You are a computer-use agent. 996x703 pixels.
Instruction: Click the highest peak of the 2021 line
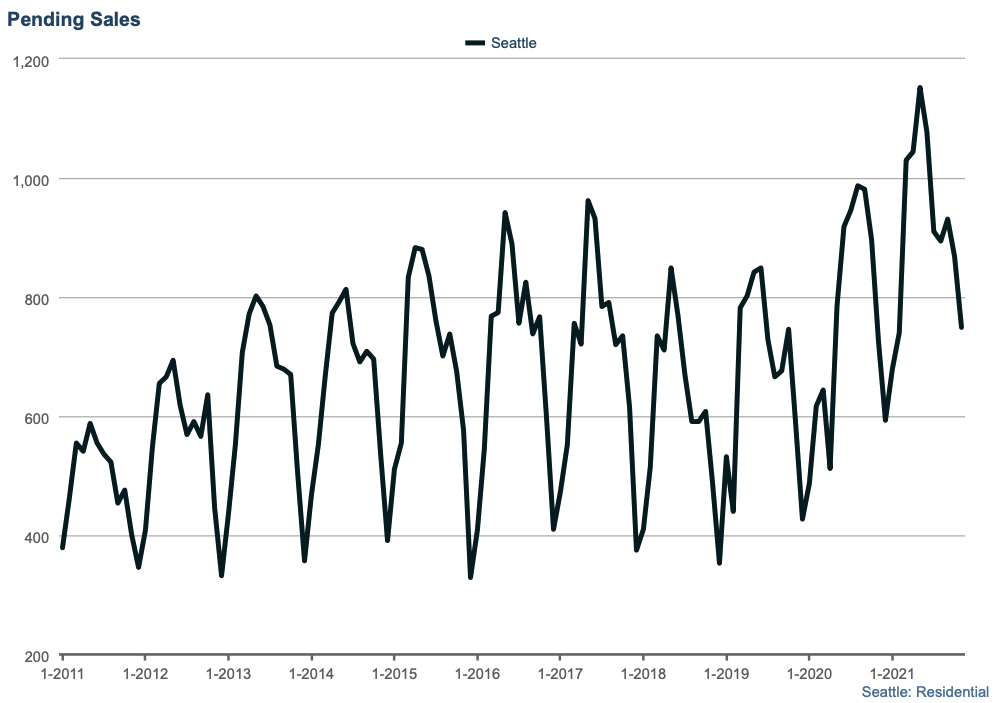coord(919,88)
